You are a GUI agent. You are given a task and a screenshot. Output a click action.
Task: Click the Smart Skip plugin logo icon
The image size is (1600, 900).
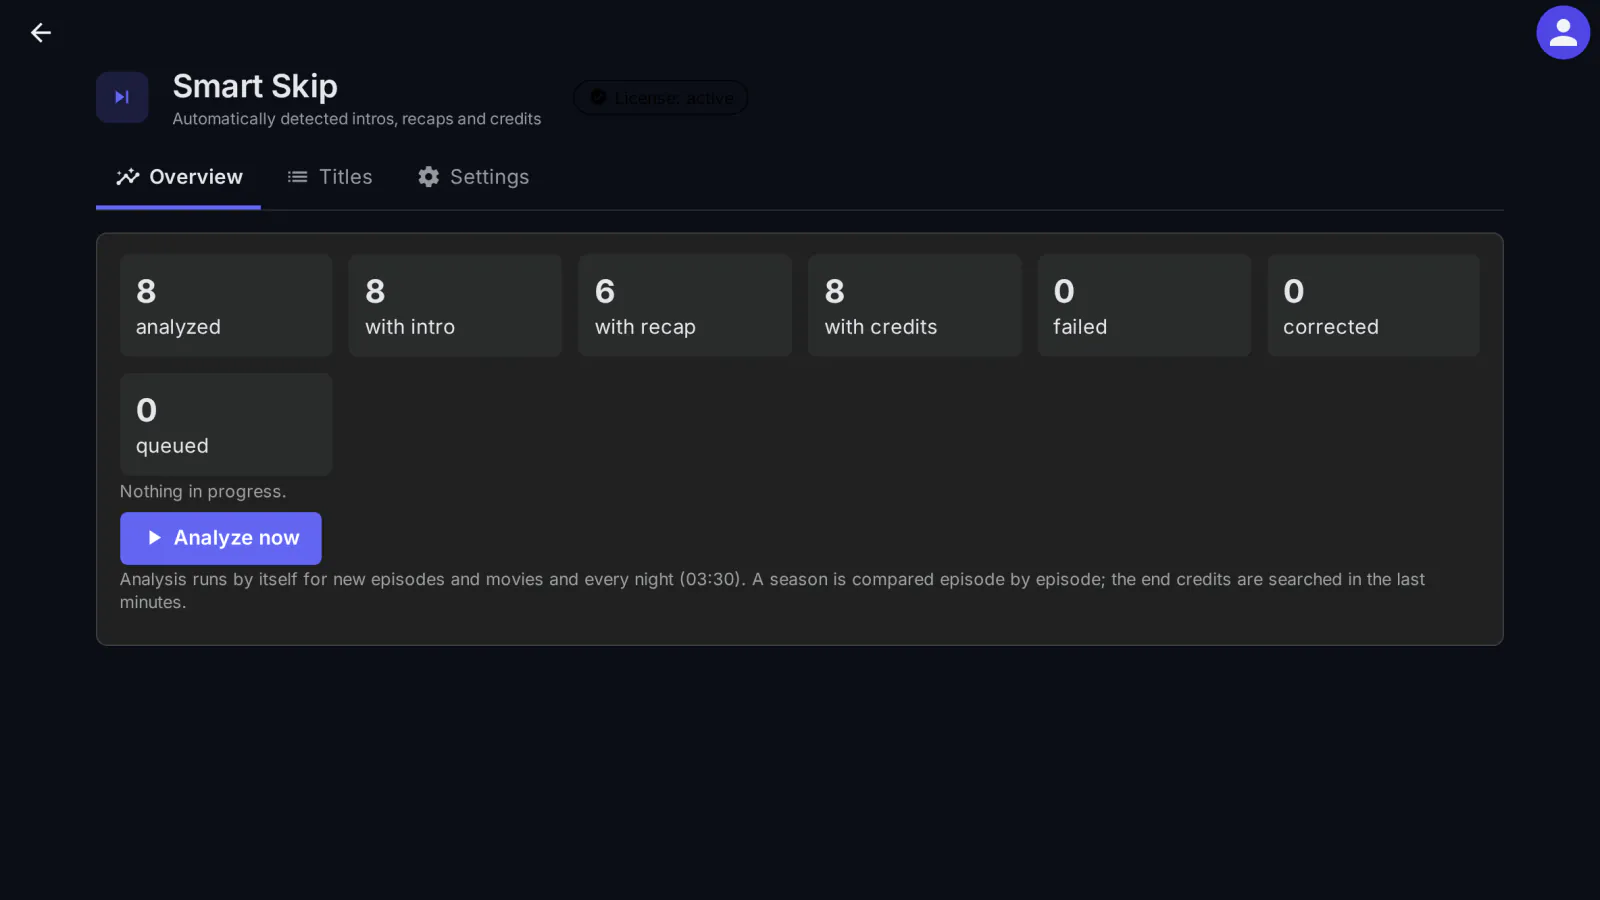pos(122,97)
